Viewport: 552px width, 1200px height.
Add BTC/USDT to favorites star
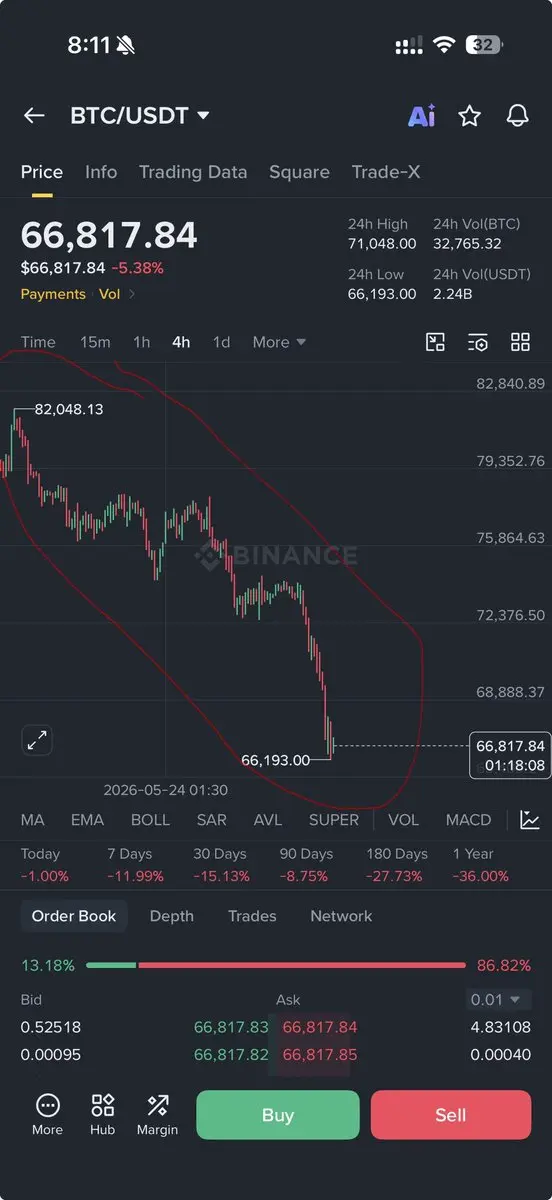click(469, 116)
